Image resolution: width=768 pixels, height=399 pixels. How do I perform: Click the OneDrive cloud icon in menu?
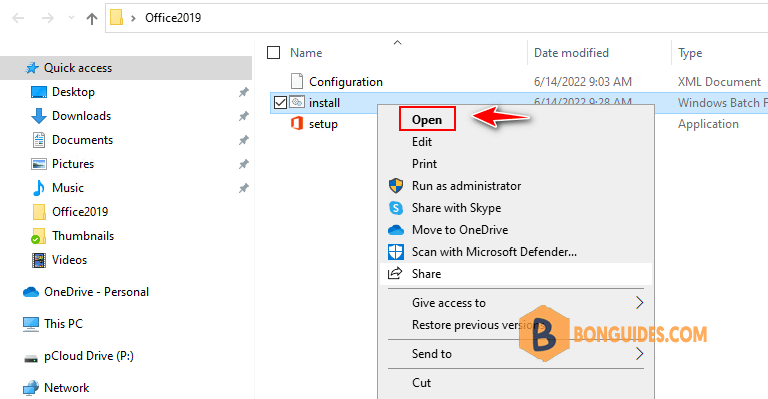pos(396,230)
